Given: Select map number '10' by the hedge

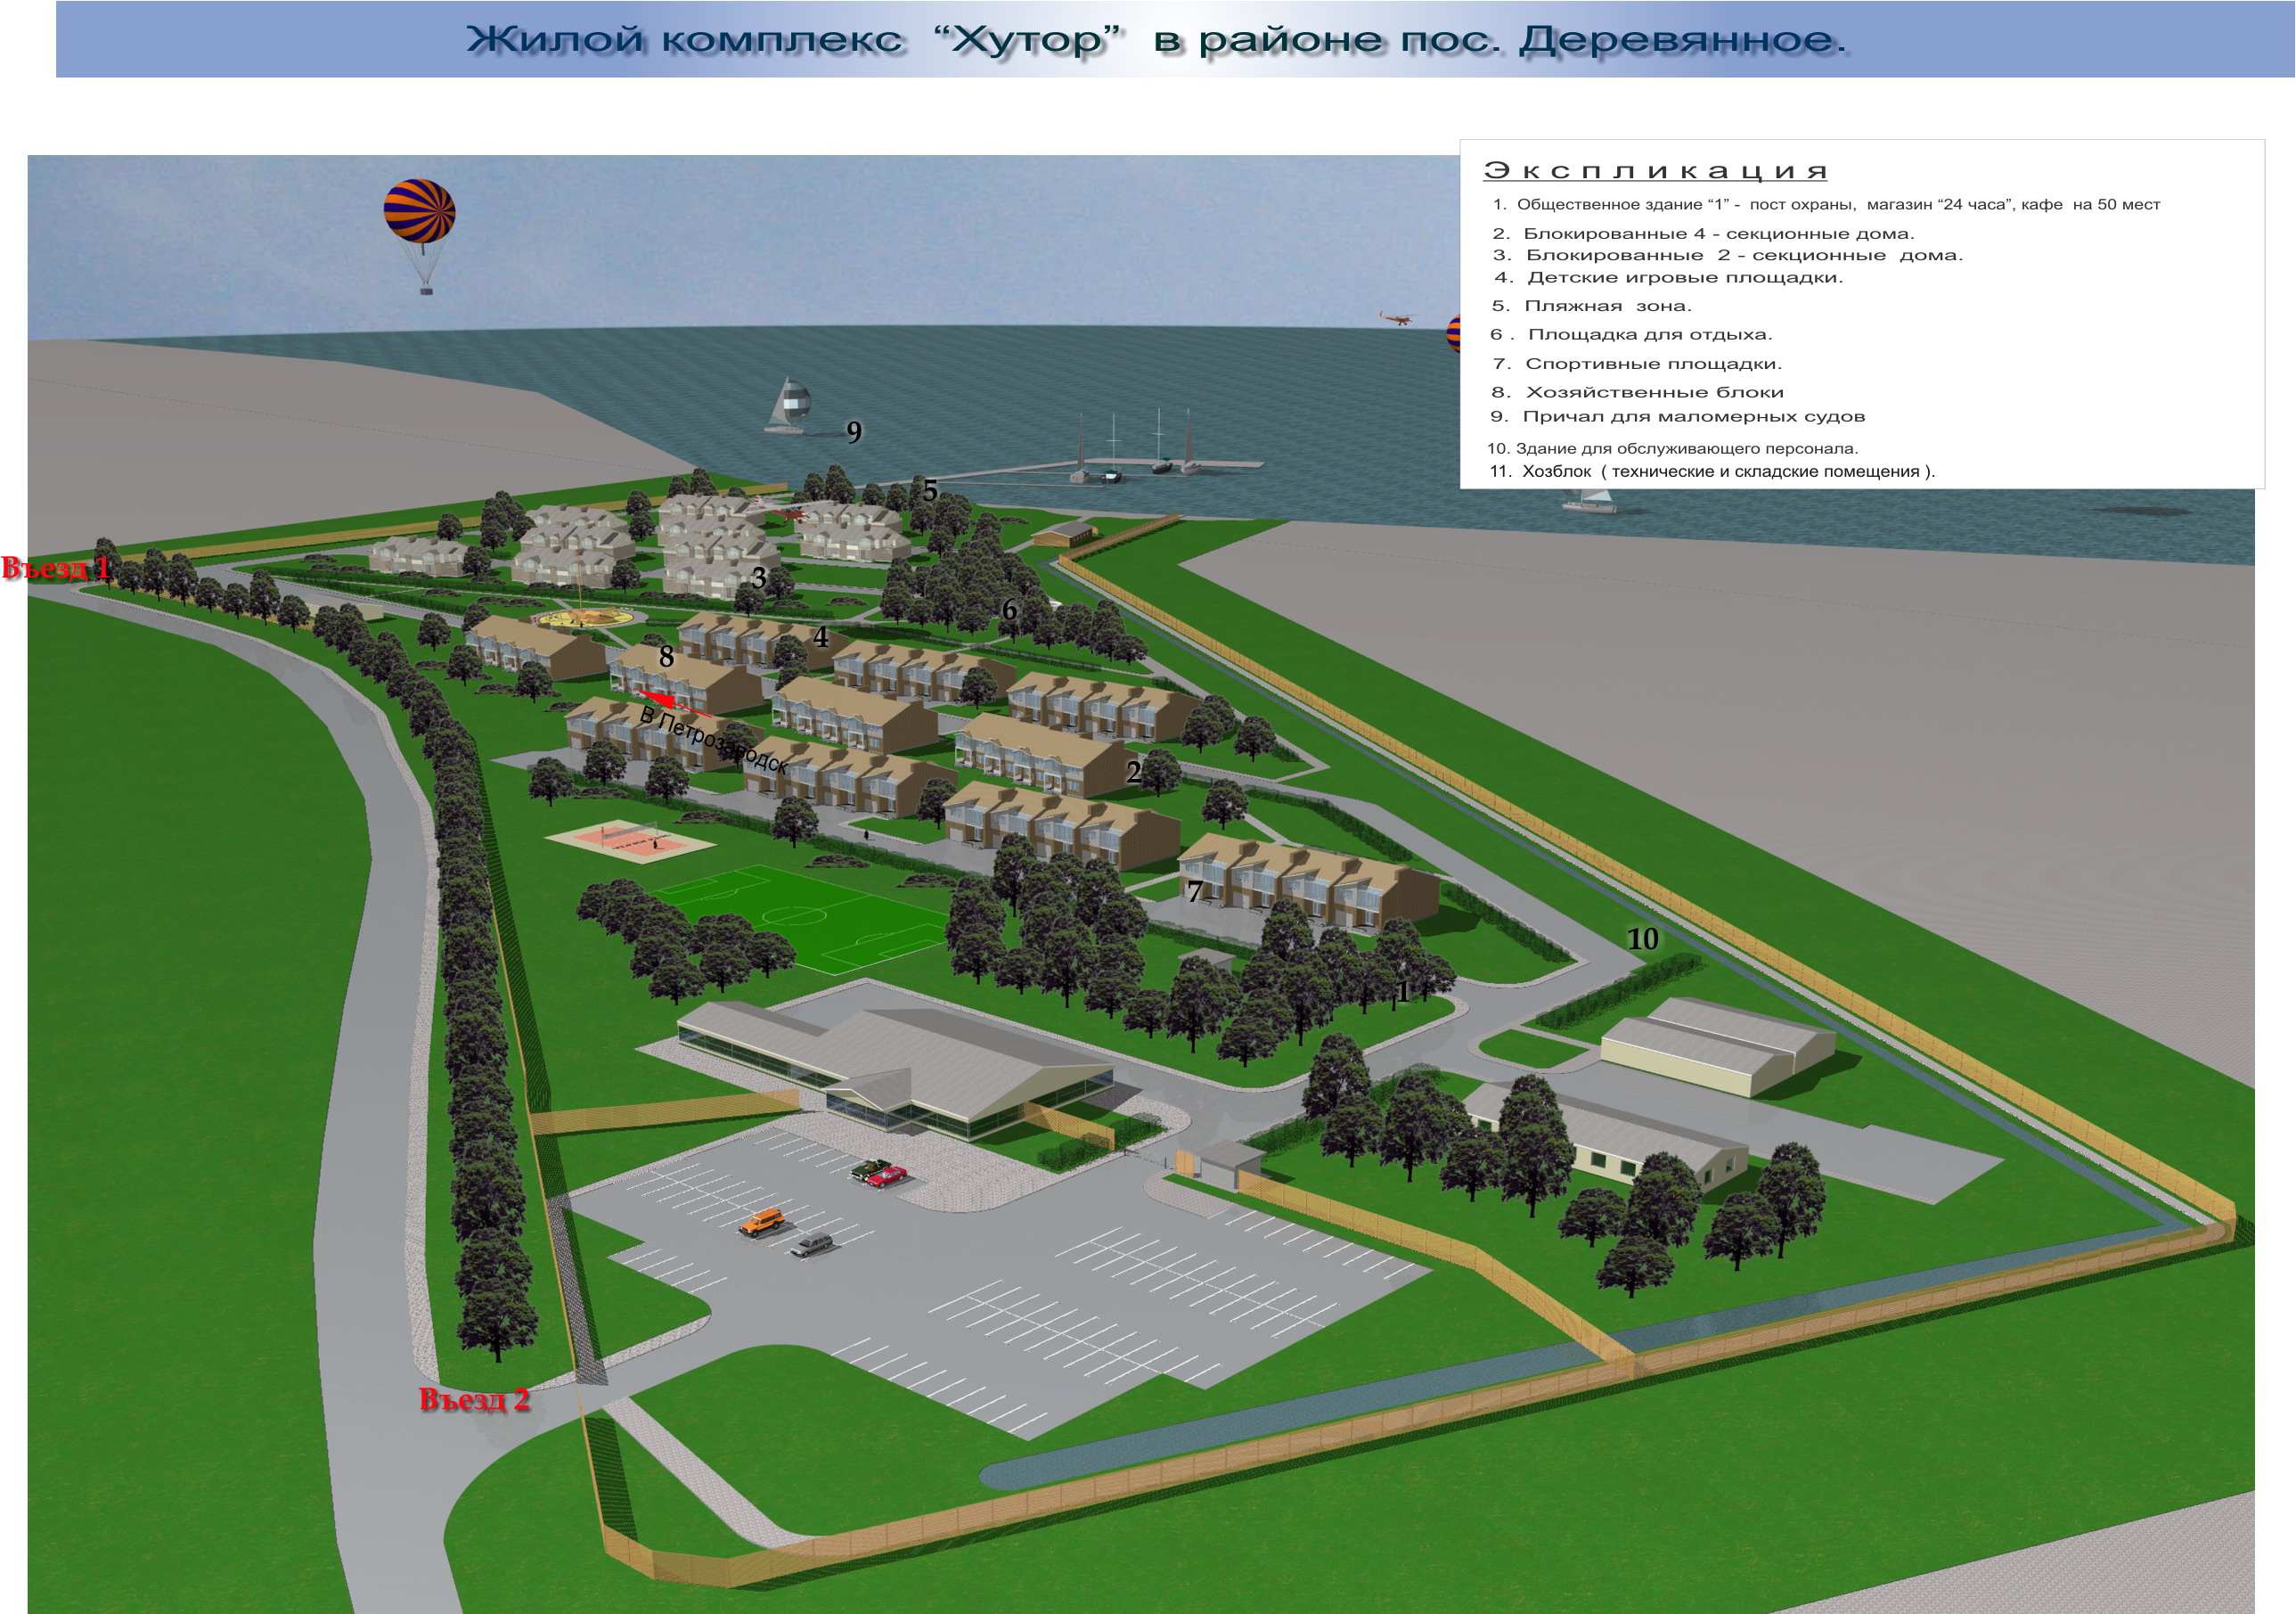Looking at the screenshot, I should pos(1643,939).
